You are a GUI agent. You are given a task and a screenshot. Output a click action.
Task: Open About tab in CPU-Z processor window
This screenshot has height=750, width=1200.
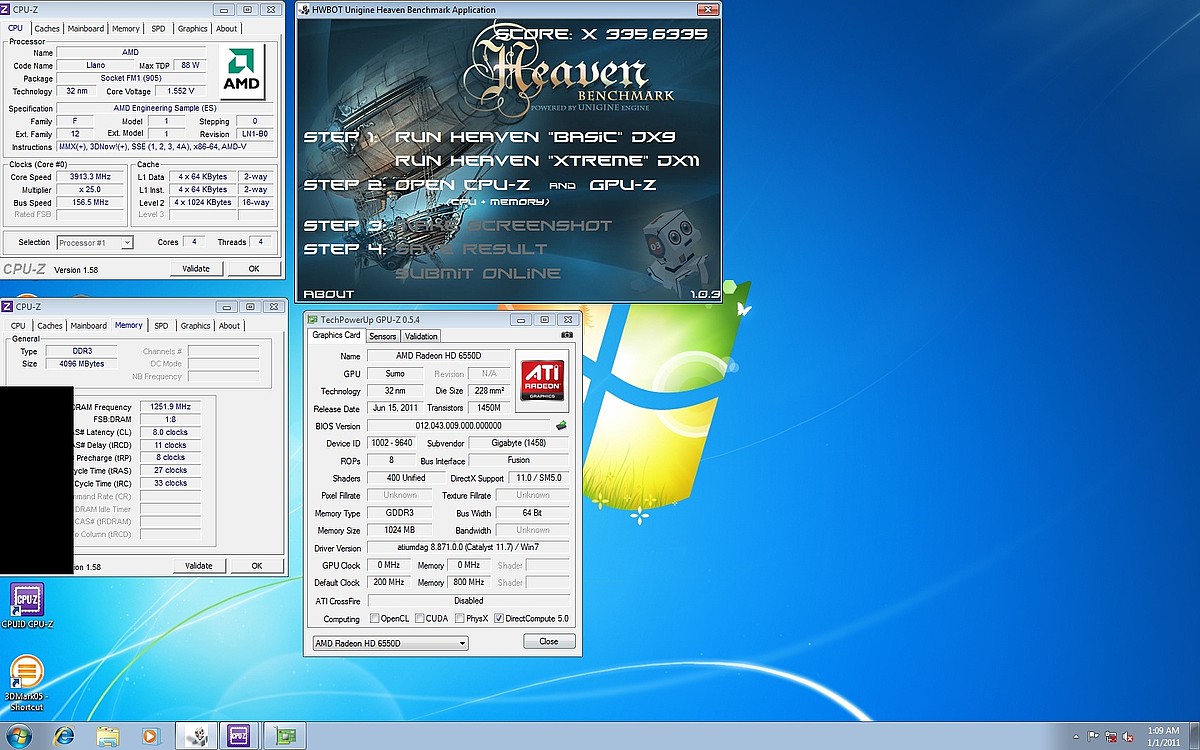tap(227, 29)
